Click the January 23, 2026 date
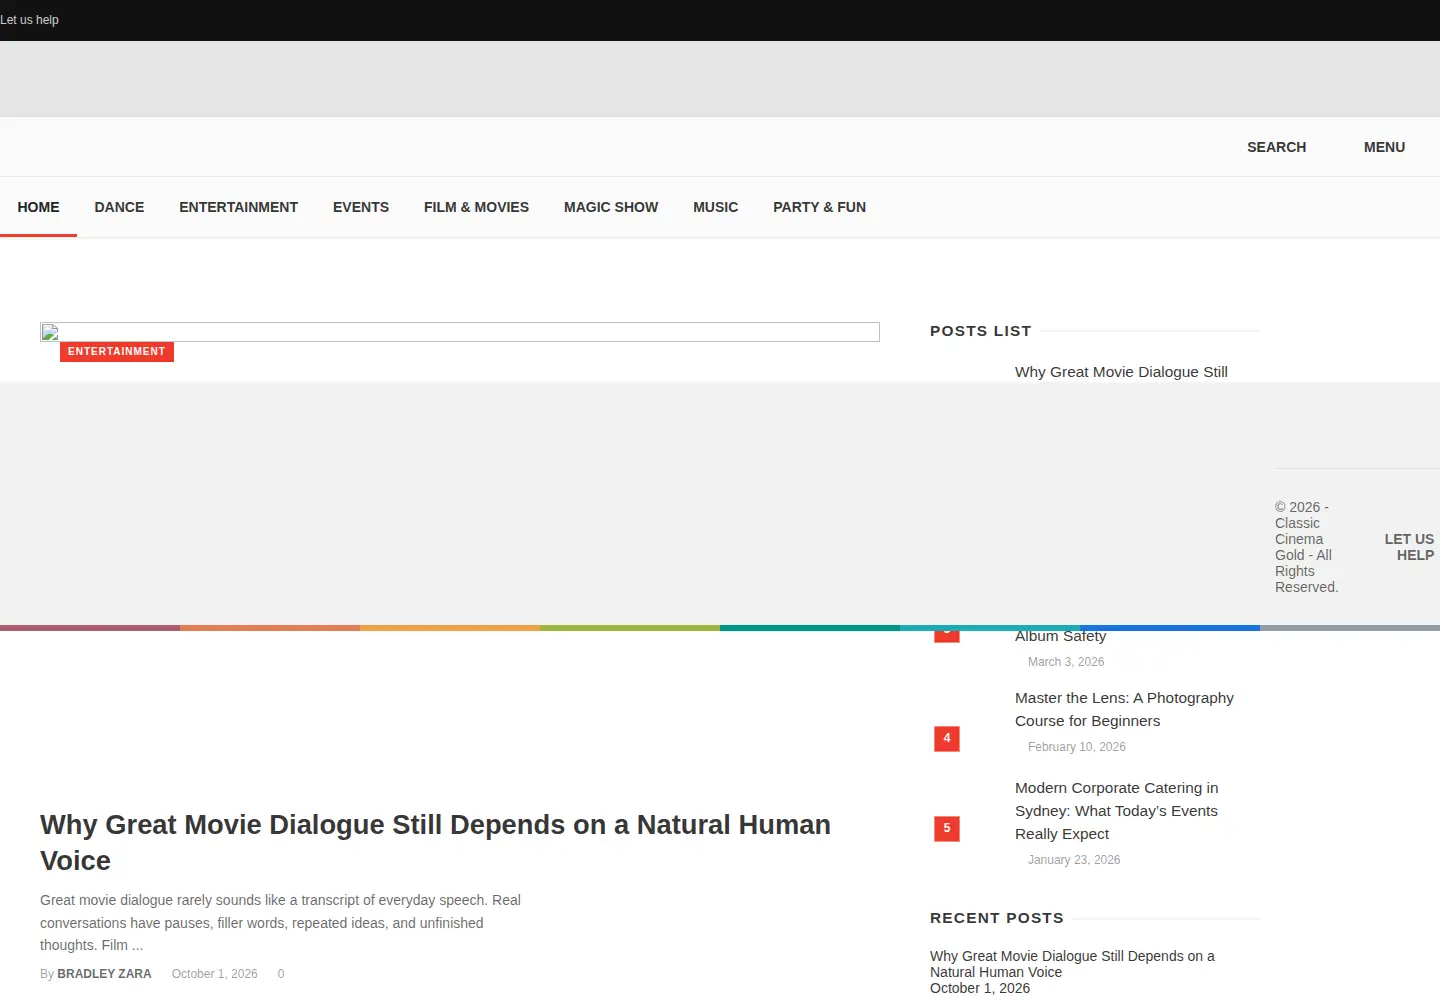 pos(1073,860)
